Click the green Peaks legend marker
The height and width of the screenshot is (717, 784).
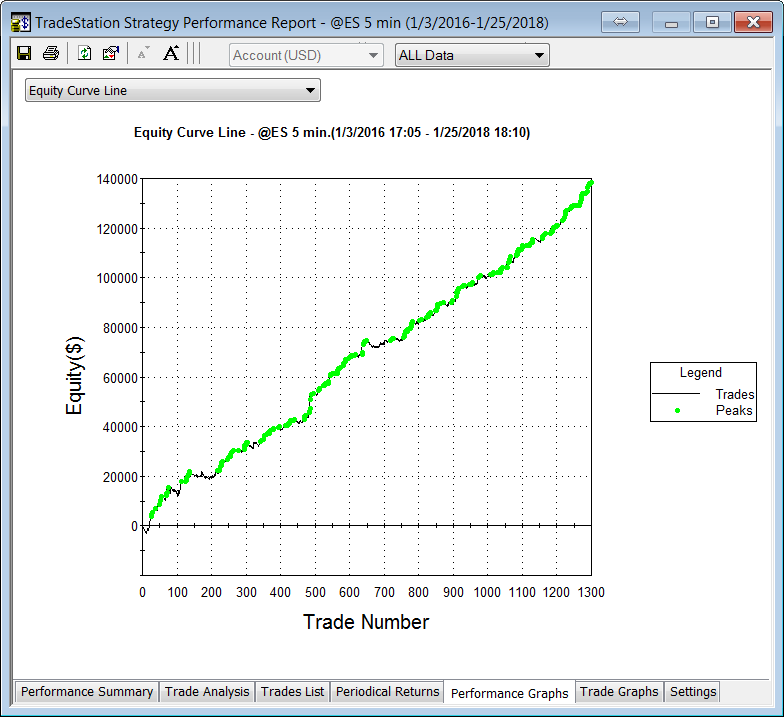point(679,410)
